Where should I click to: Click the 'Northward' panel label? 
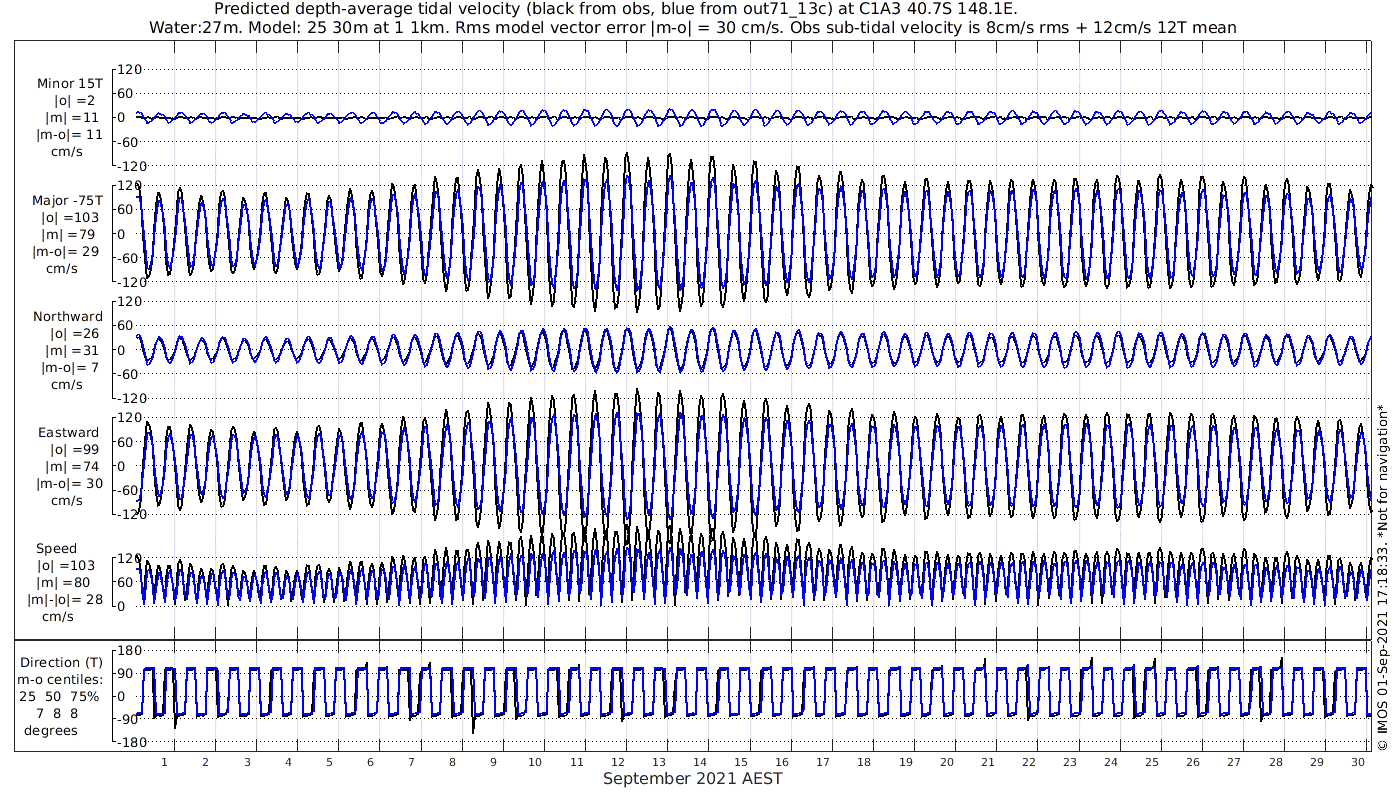(x=68, y=317)
